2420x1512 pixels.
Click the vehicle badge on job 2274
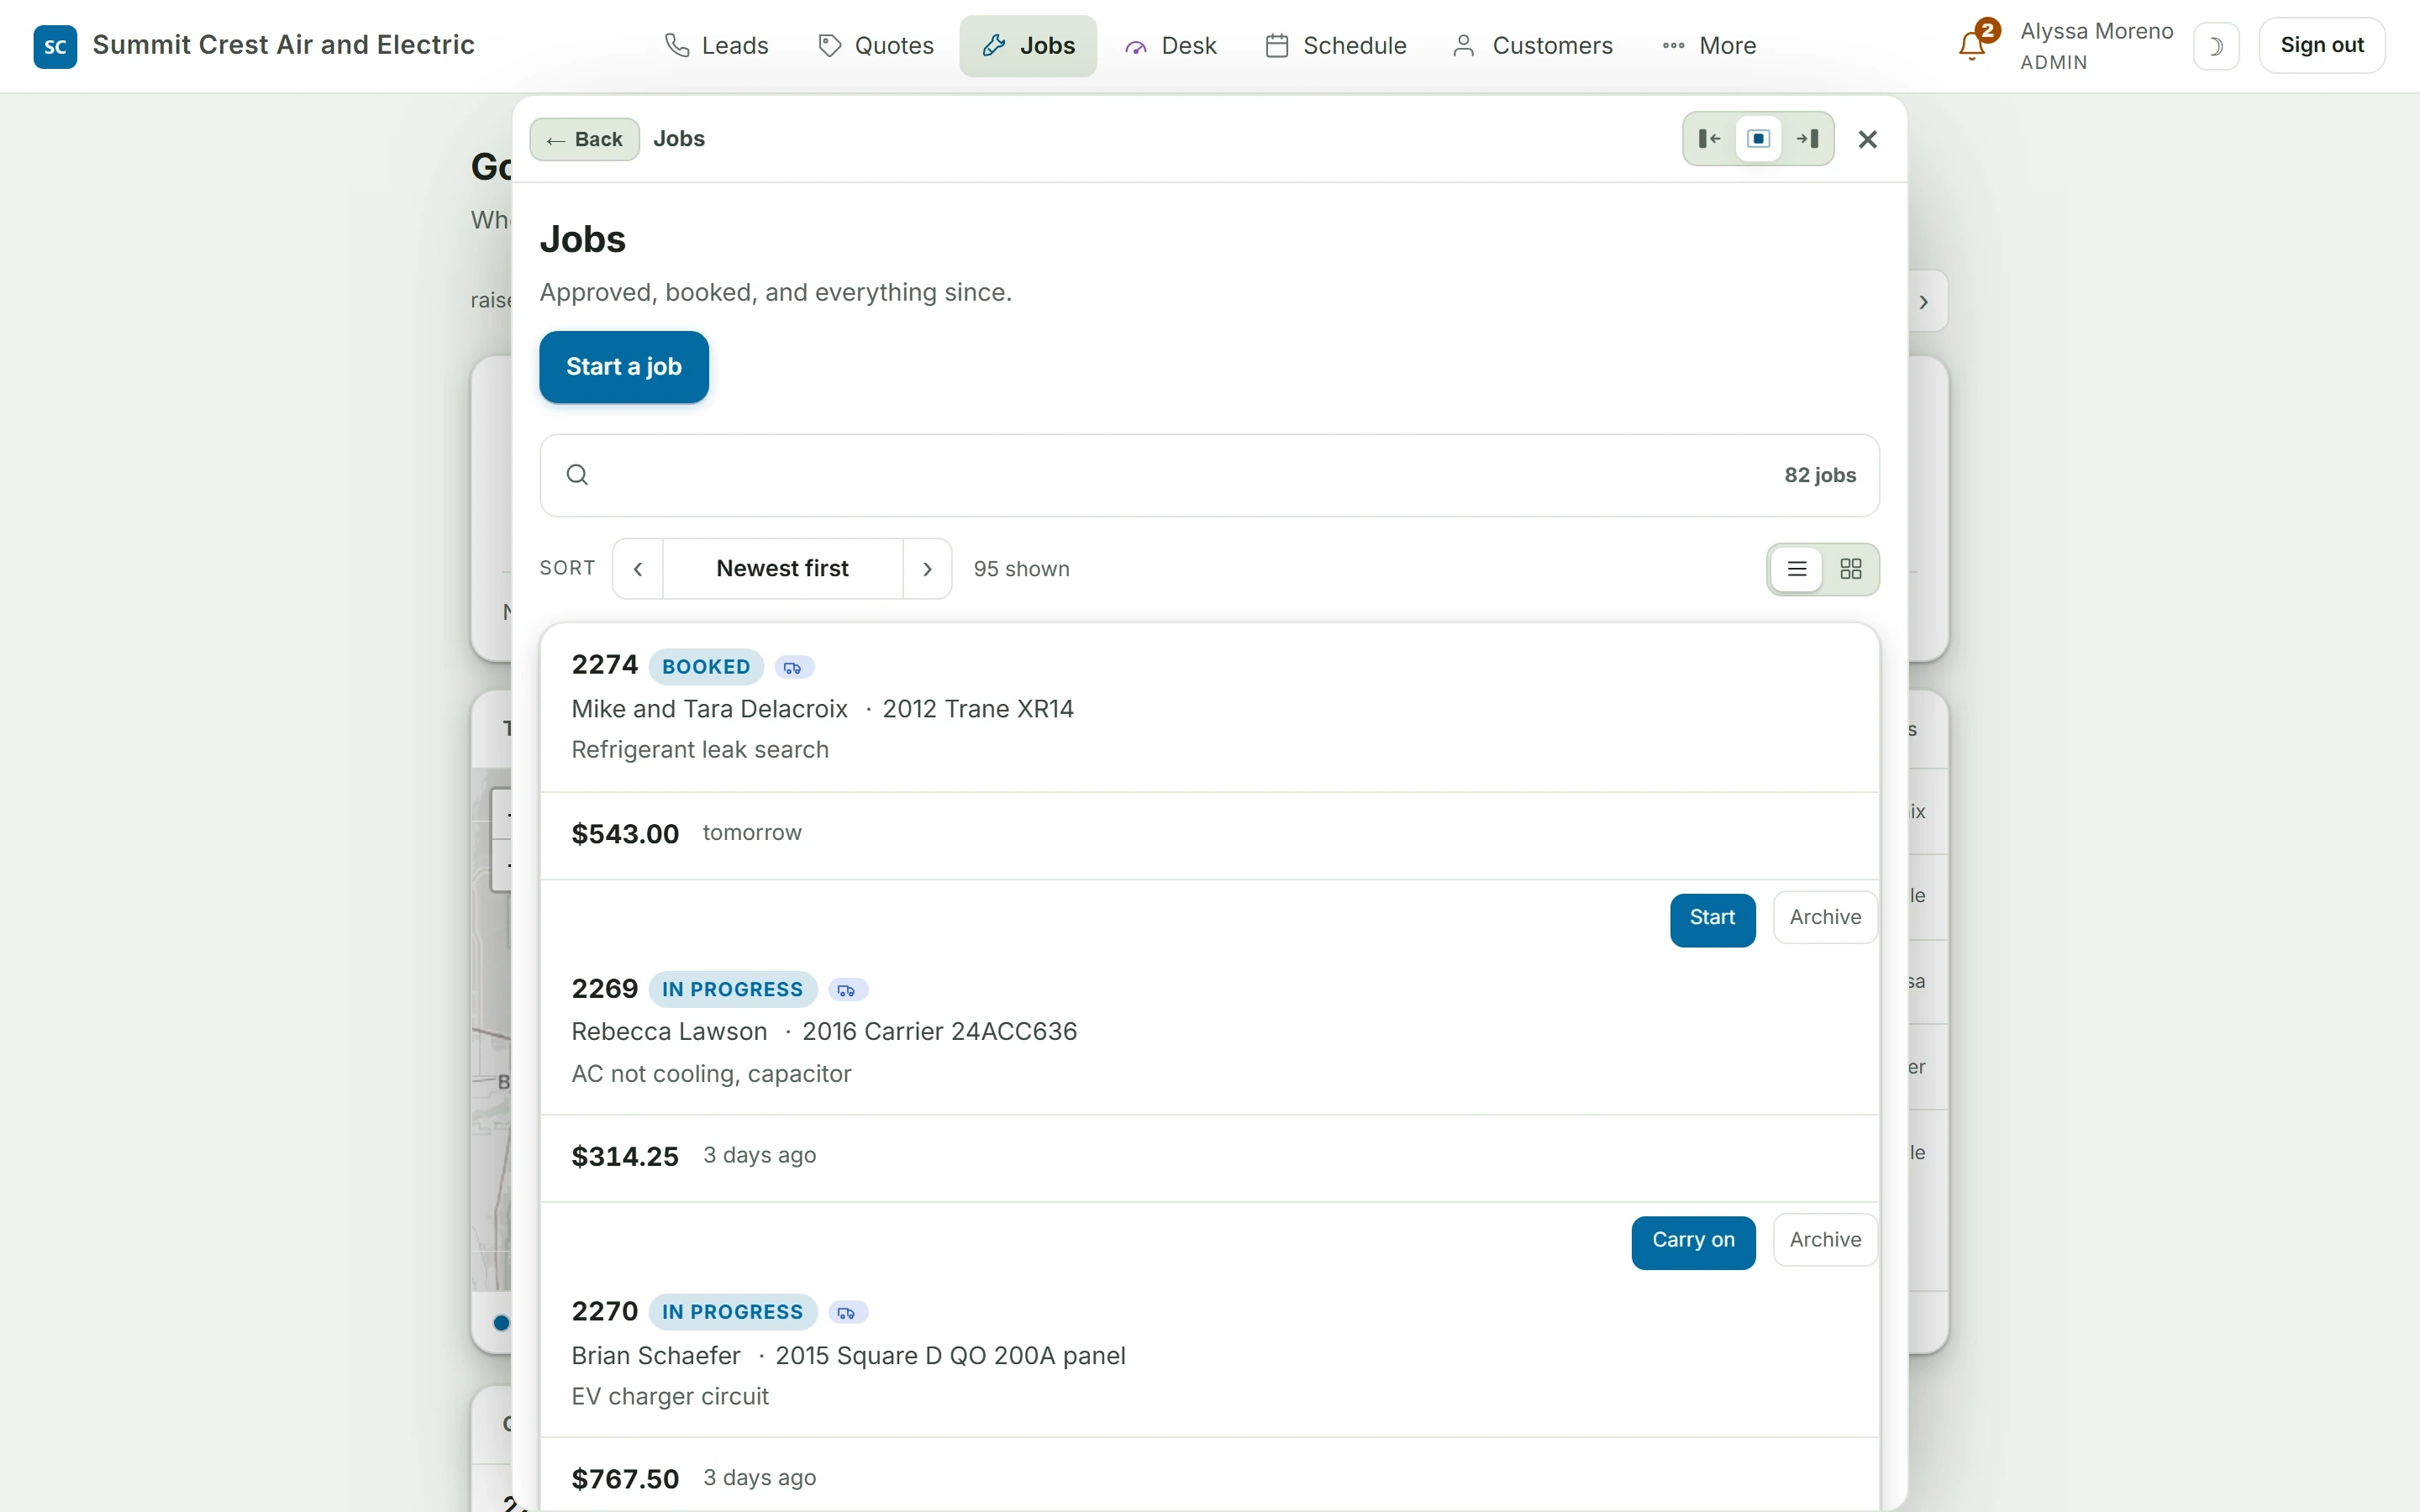pyautogui.click(x=793, y=668)
